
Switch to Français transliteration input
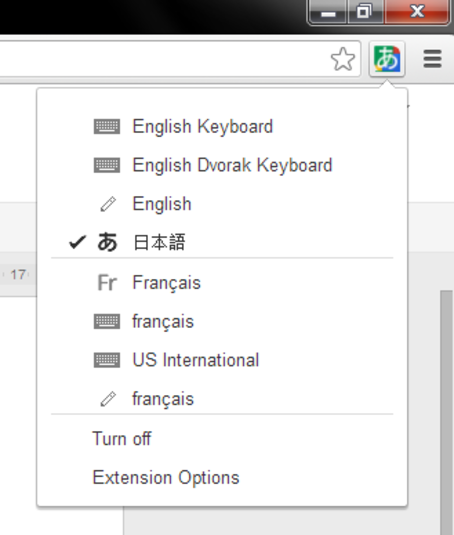(x=222, y=283)
